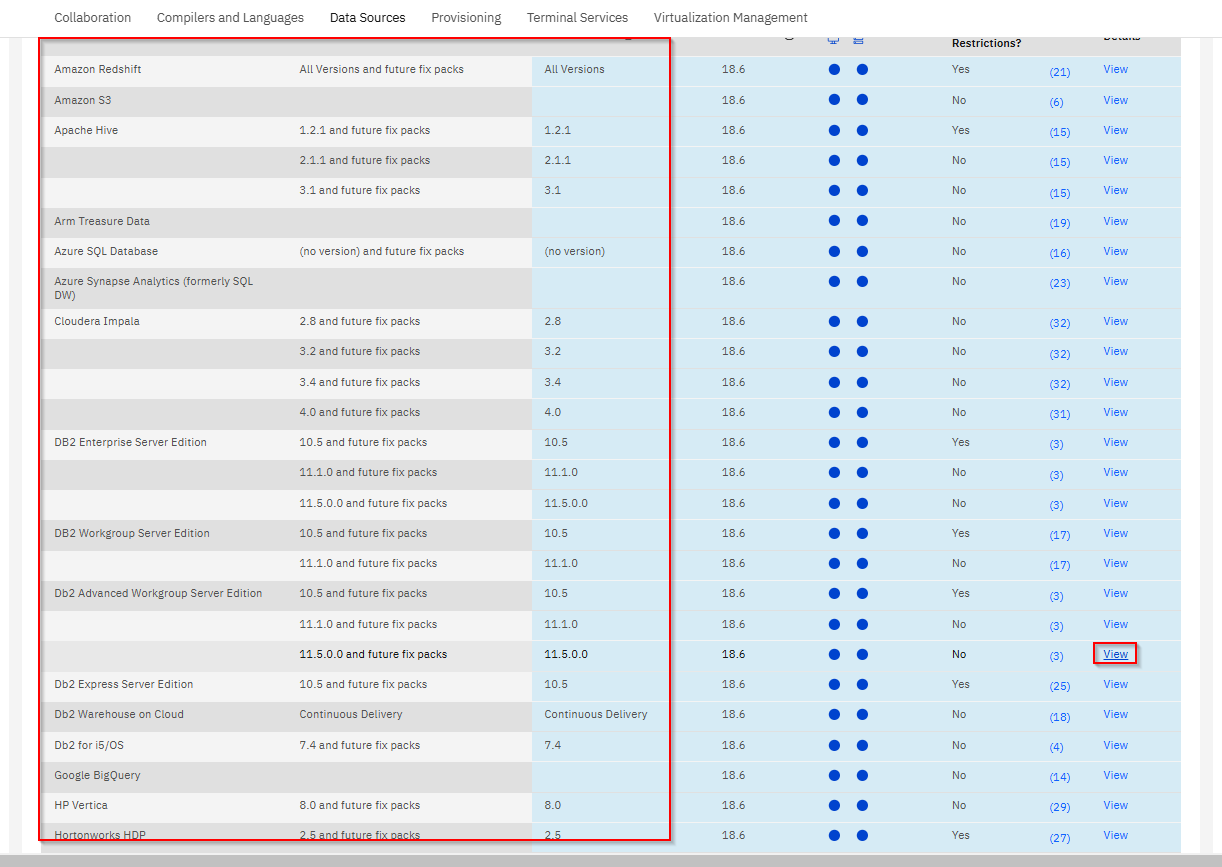1222x867 pixels.
Task: Click View for Hortonworks HDP 2.5
Action: (1115, 835)
